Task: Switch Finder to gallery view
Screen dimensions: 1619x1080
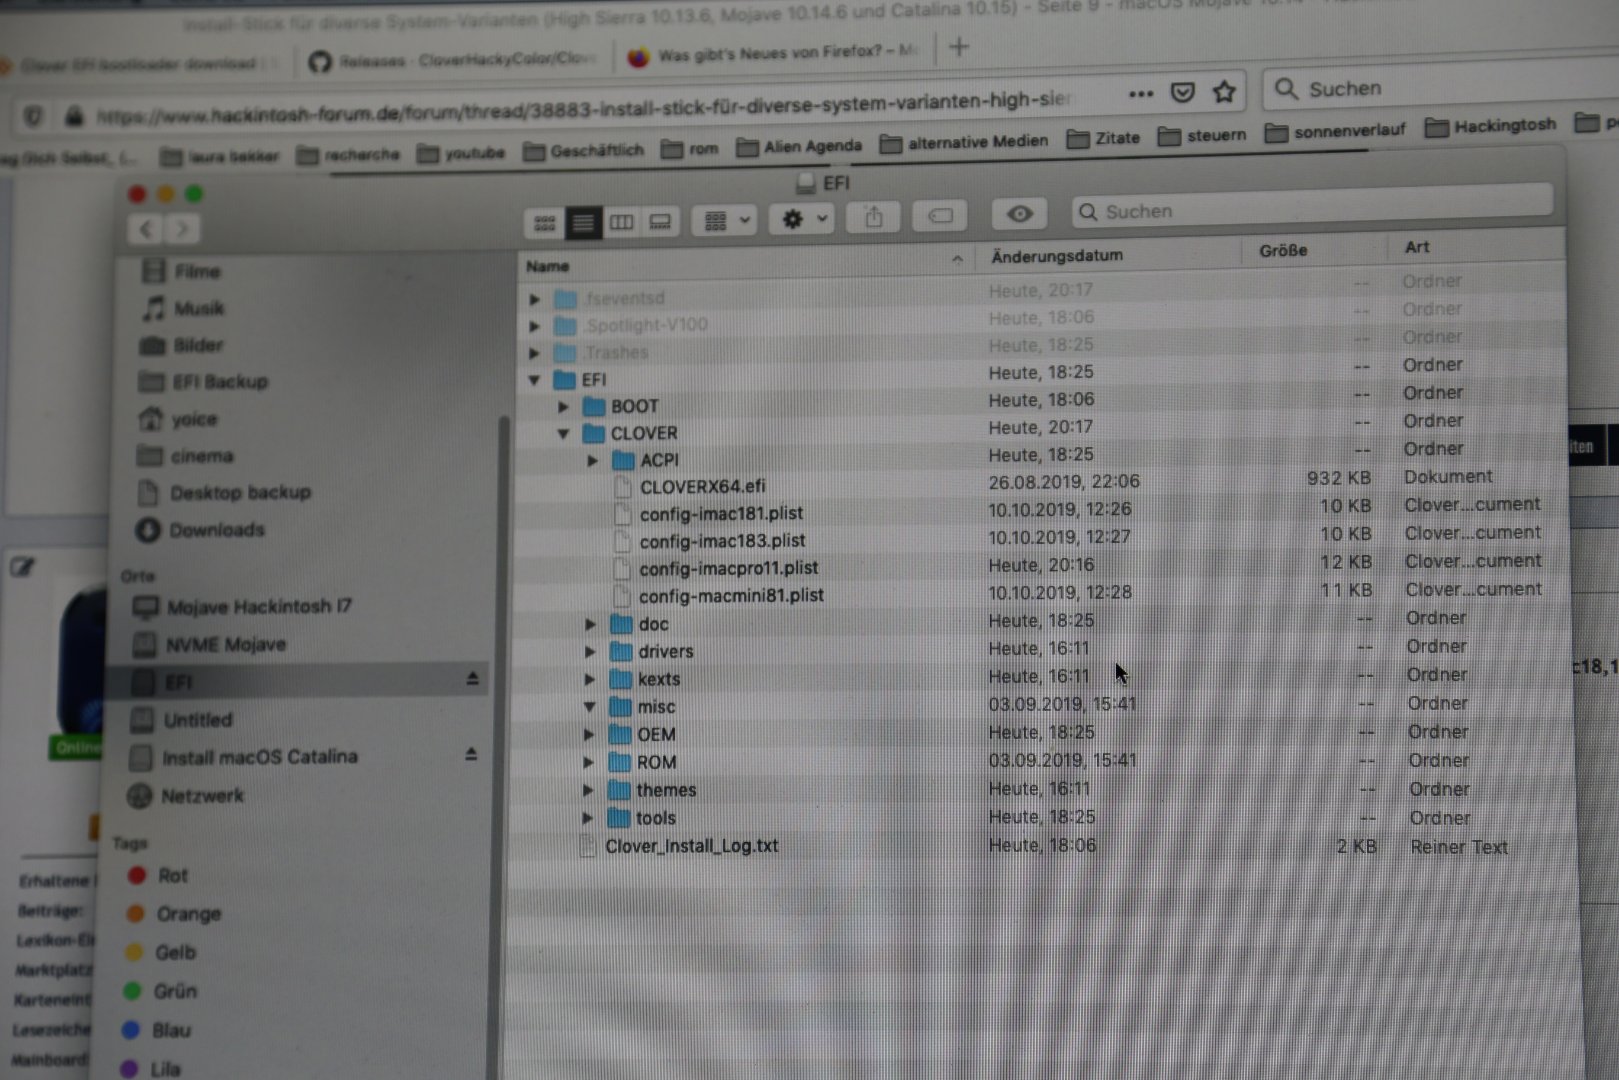Action: pos(660,221)
